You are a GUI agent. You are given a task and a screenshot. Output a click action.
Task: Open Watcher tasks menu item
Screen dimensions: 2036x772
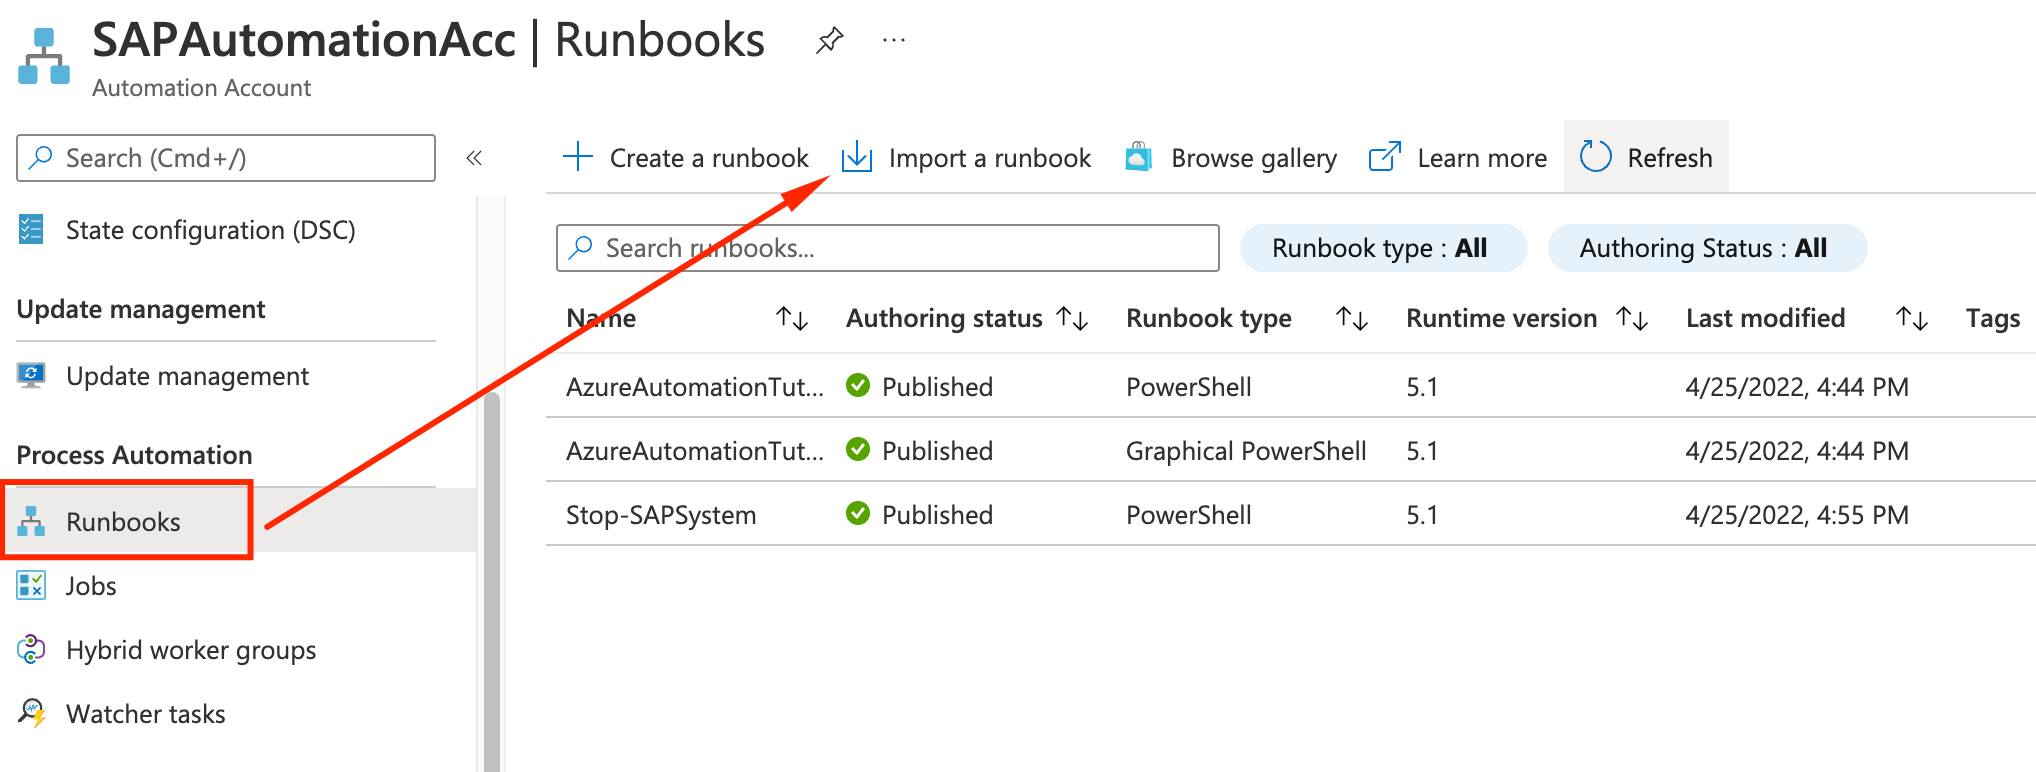click(x=146, y=714)
